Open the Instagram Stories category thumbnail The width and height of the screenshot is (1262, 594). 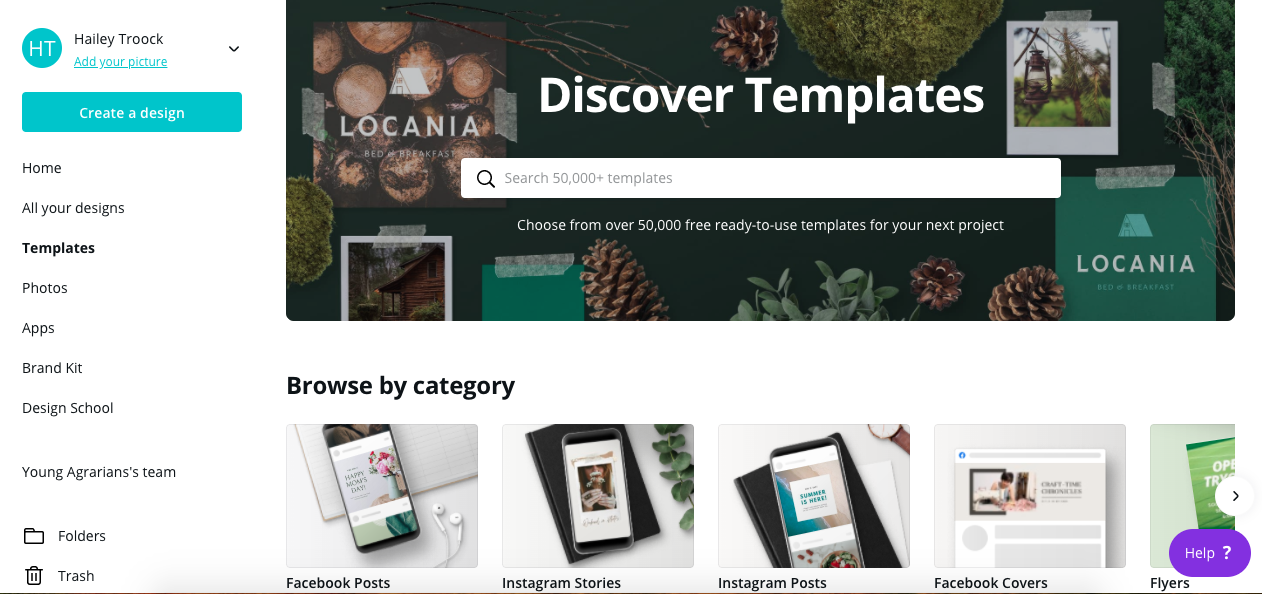(x=598, y=496)
